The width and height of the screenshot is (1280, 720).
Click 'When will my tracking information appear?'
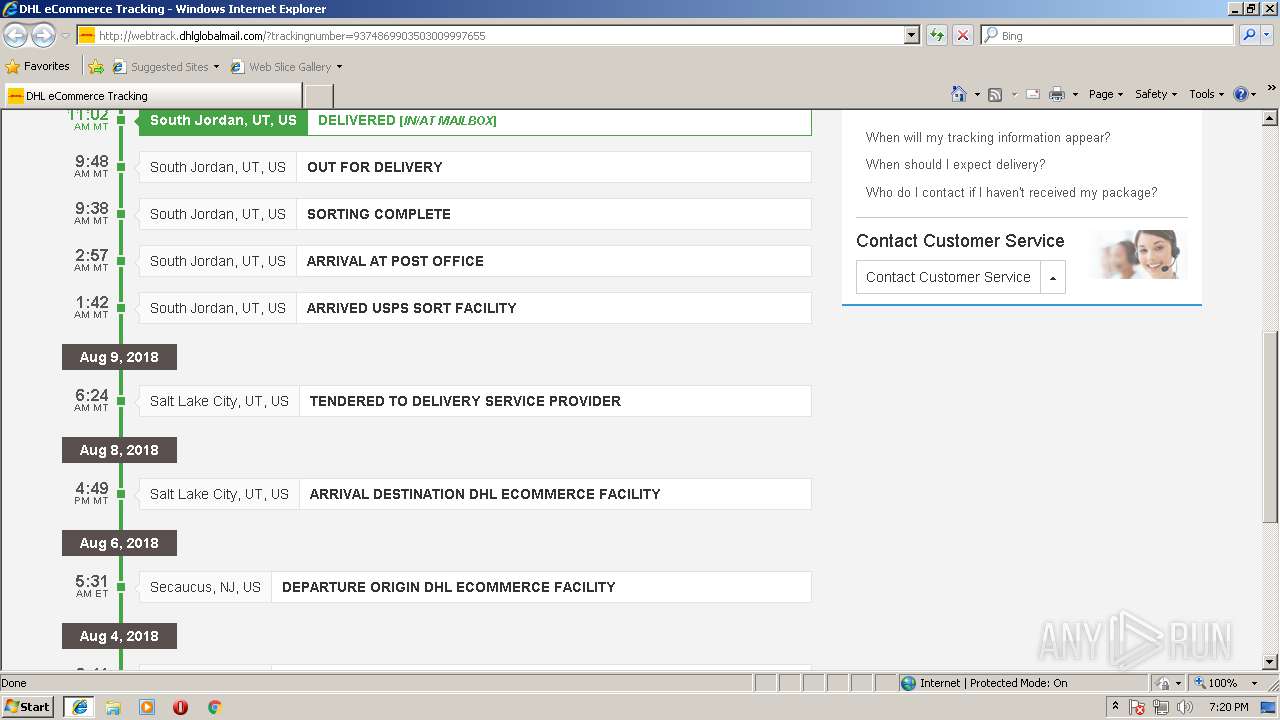coord(988,137)
